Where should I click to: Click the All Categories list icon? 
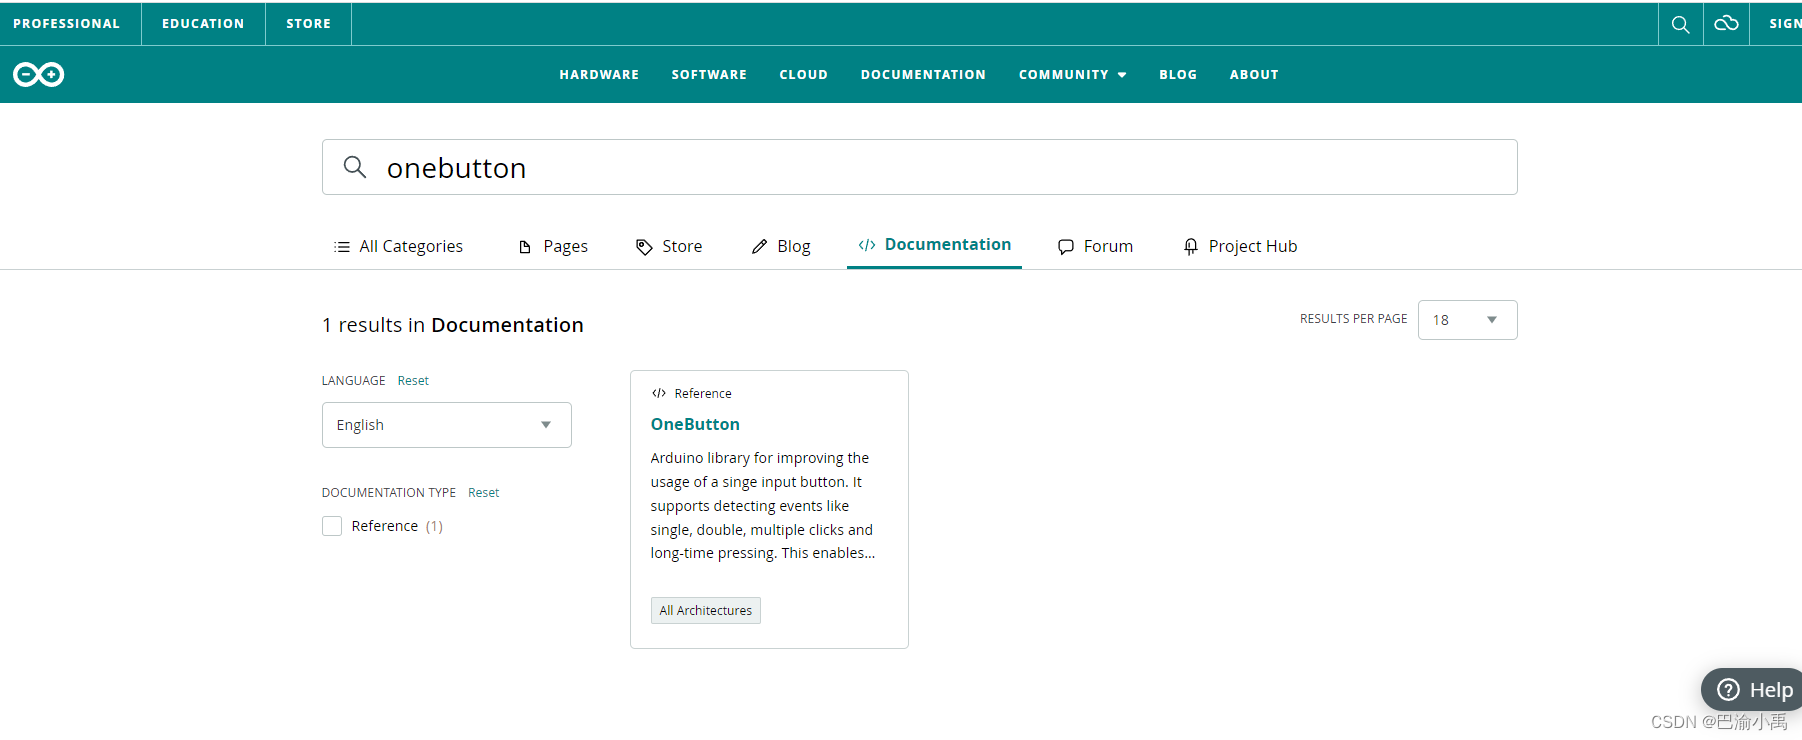pyautogui.click(x=342, y=247)
